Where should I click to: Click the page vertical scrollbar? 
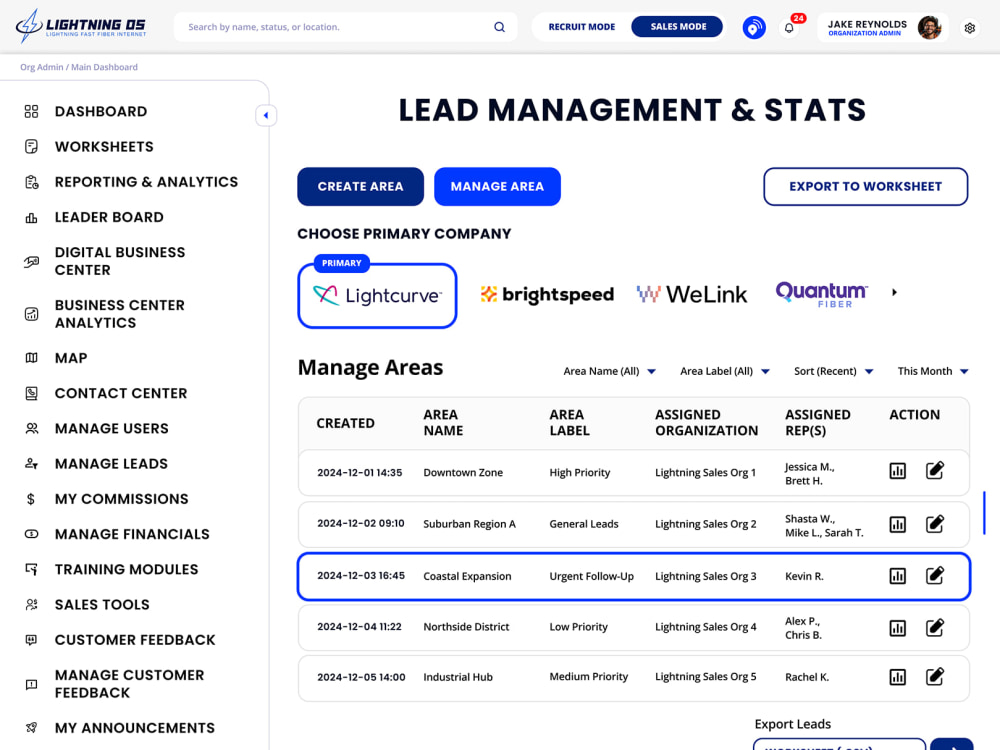point(984,513)
